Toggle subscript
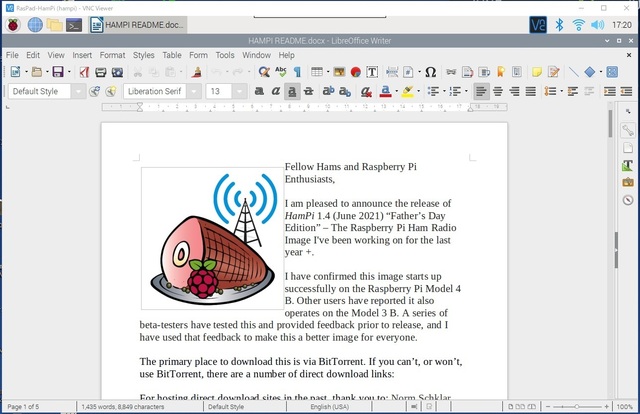 click(345, 91)
